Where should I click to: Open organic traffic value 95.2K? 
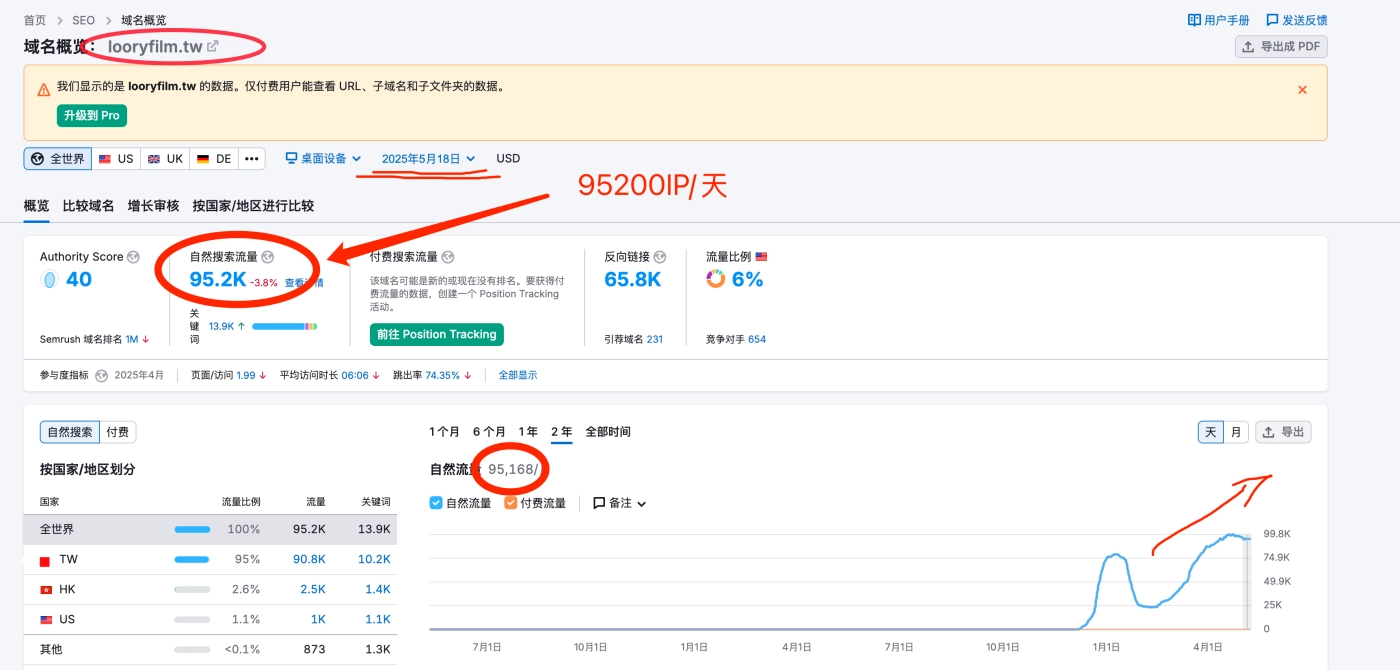pos(218,280)
